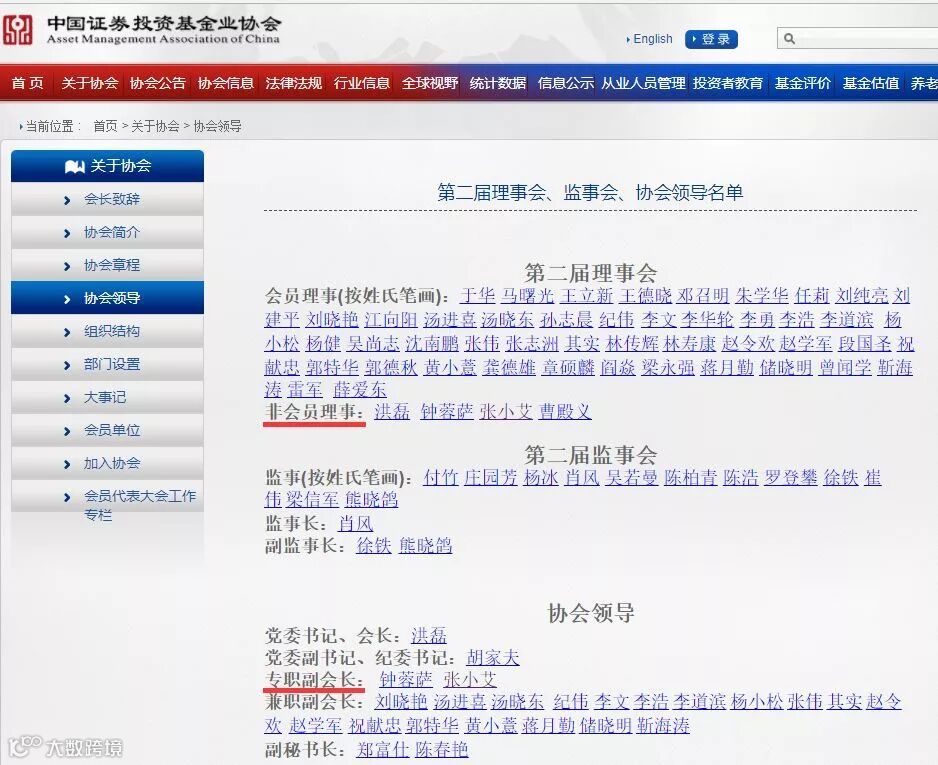Open member director link 马曙光

(x=527, y=295)
